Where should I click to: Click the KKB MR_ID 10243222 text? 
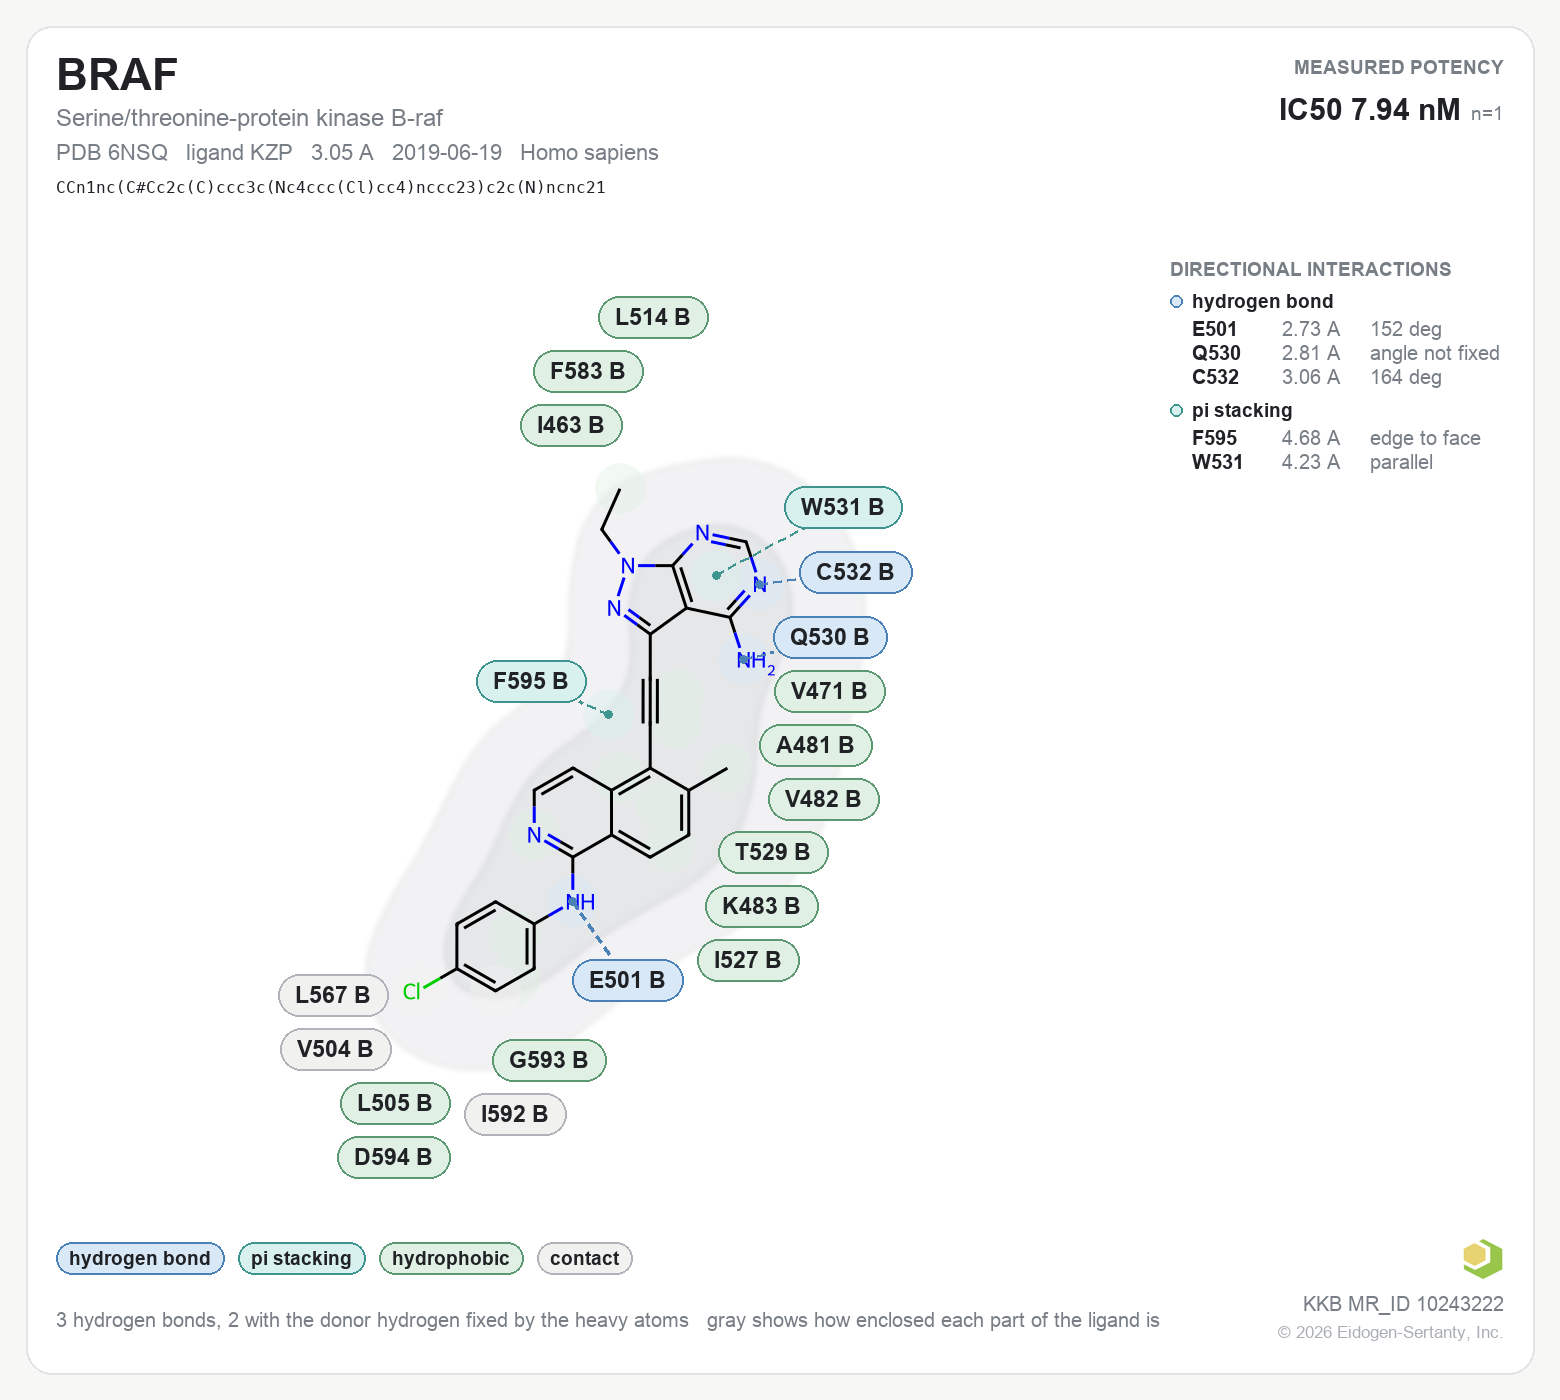tap(1403, 1304)
